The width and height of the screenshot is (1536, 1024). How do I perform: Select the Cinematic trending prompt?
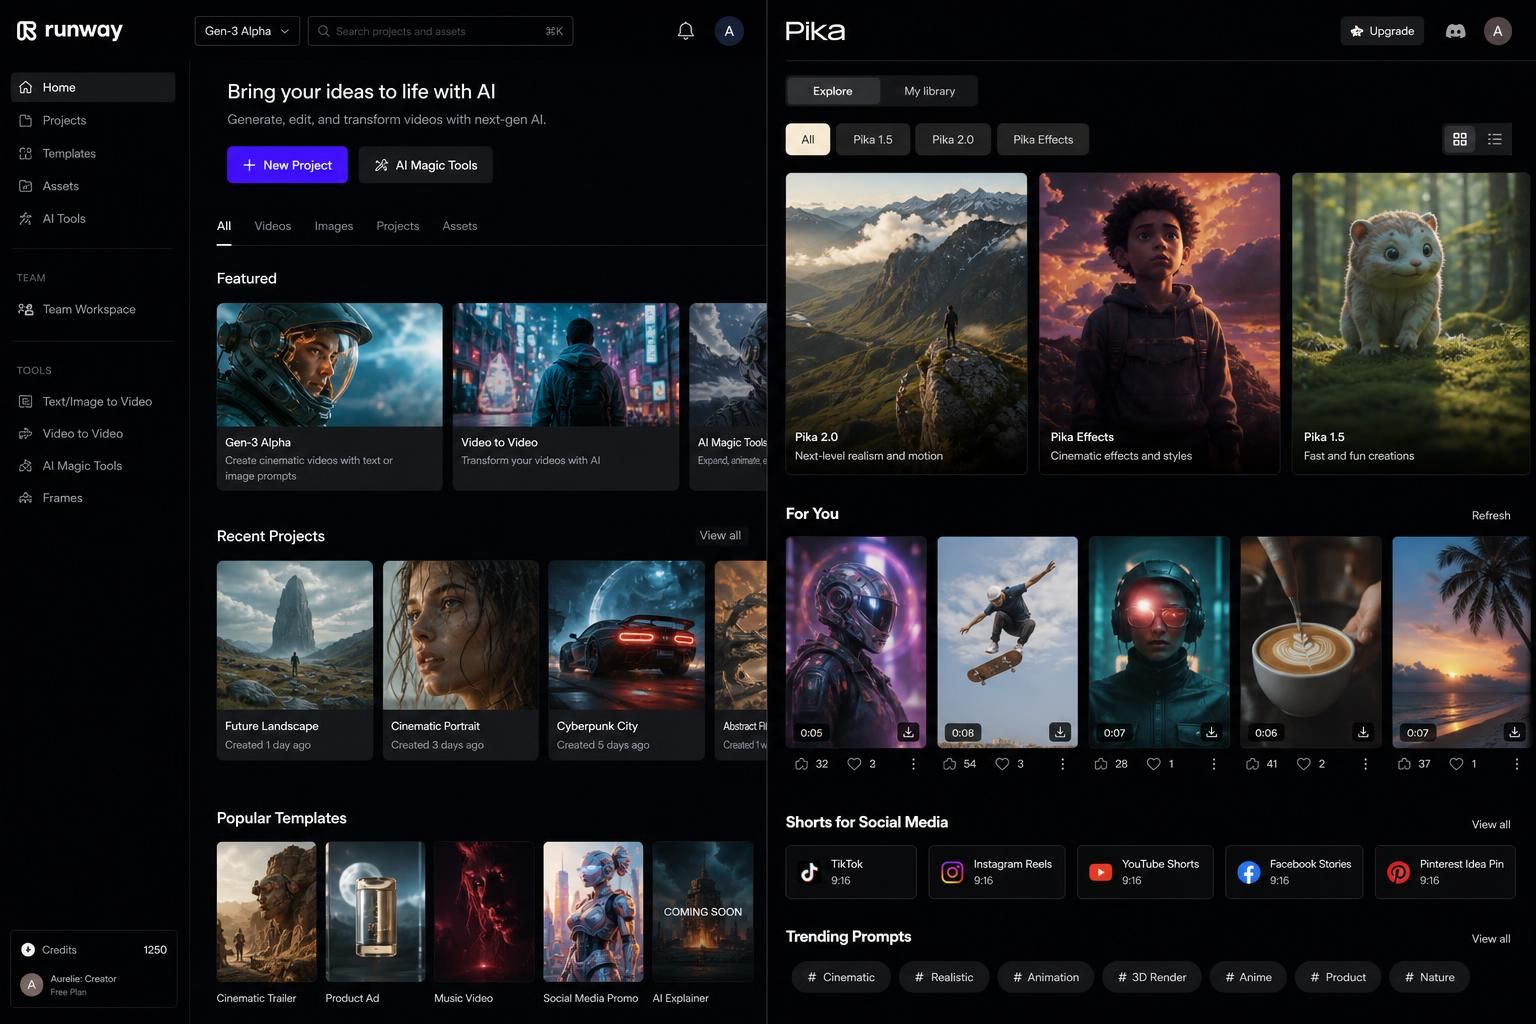(x=841, y=977)
